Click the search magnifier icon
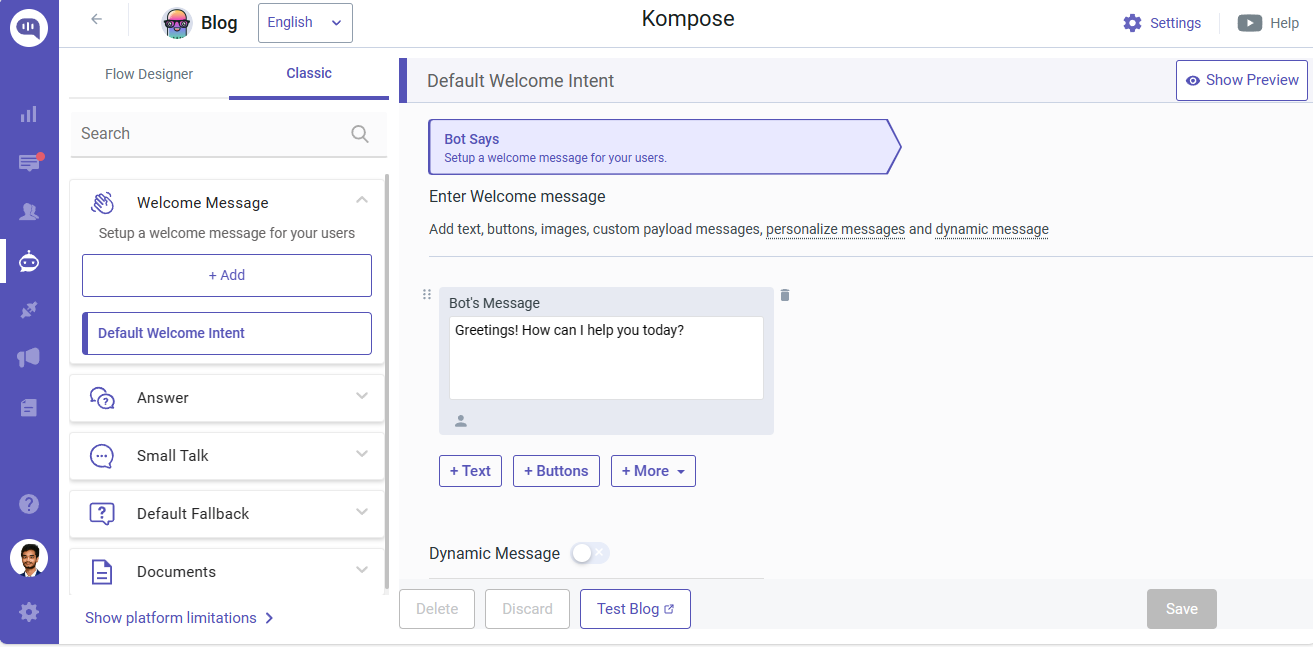Screen dimensions: 1313x647 (360, 134)
